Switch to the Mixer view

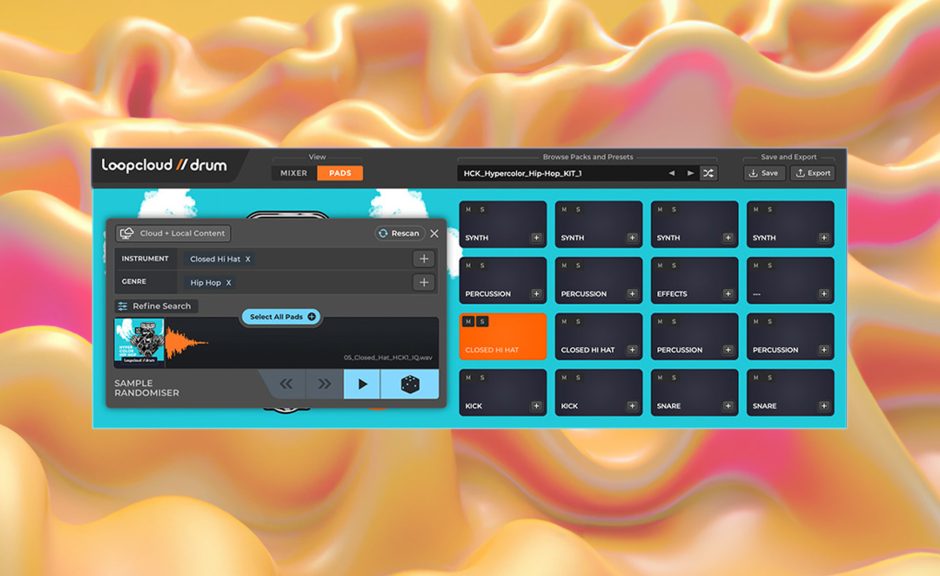tap(294, 173)
